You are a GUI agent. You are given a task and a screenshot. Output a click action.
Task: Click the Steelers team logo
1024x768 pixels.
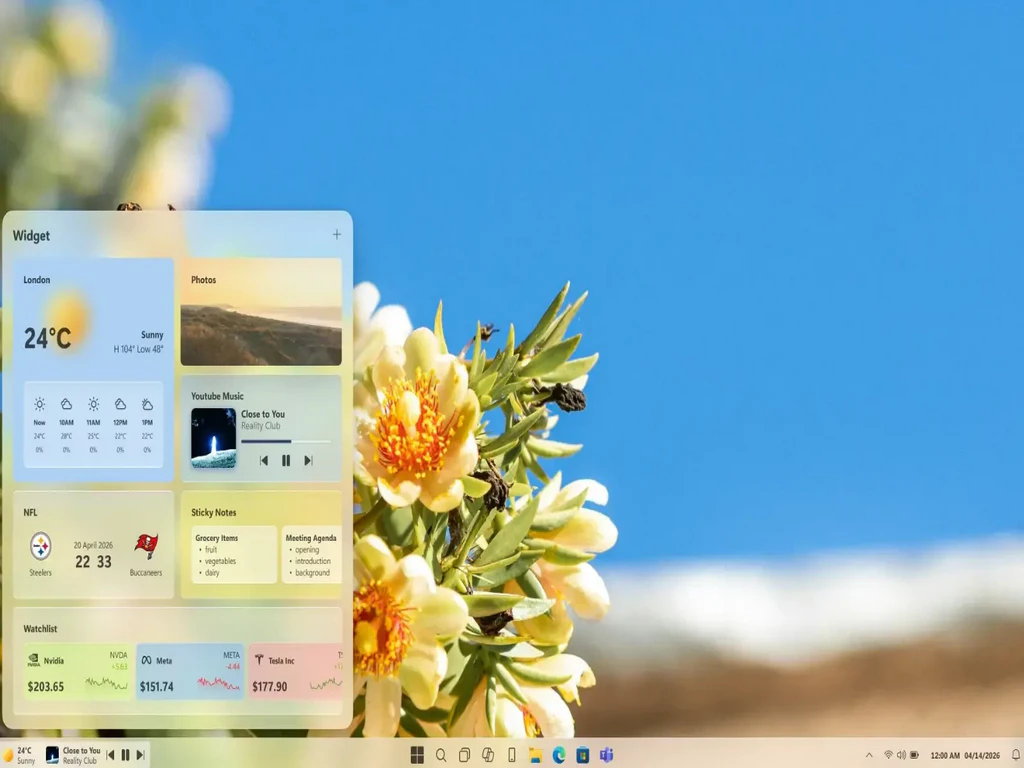40,546
